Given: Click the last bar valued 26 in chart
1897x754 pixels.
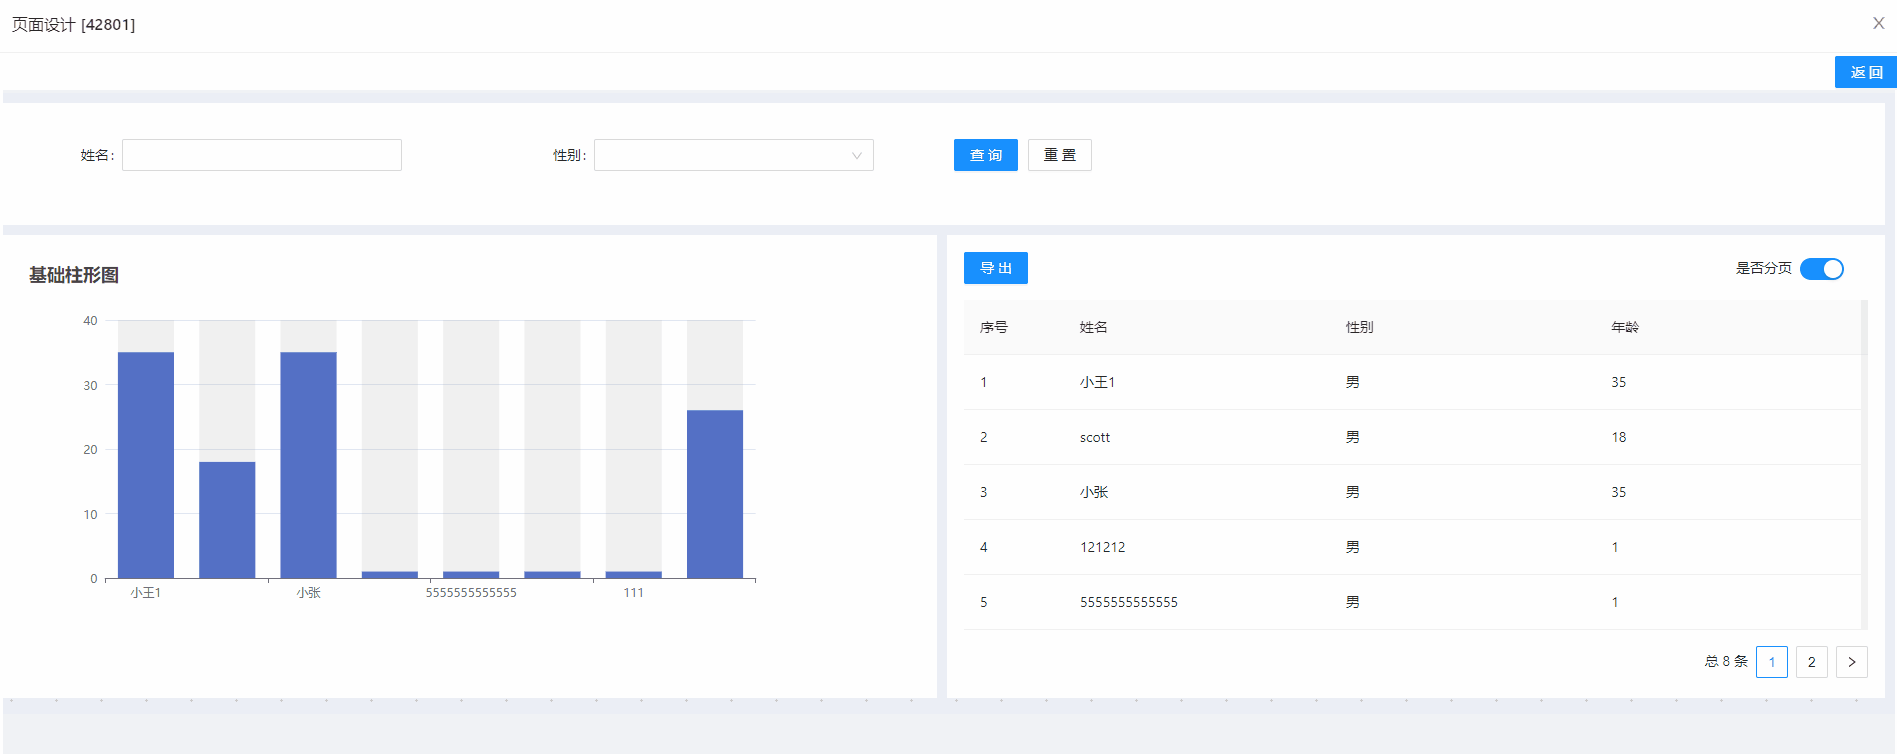Looking at the screenshot, I should pos(714,494).
